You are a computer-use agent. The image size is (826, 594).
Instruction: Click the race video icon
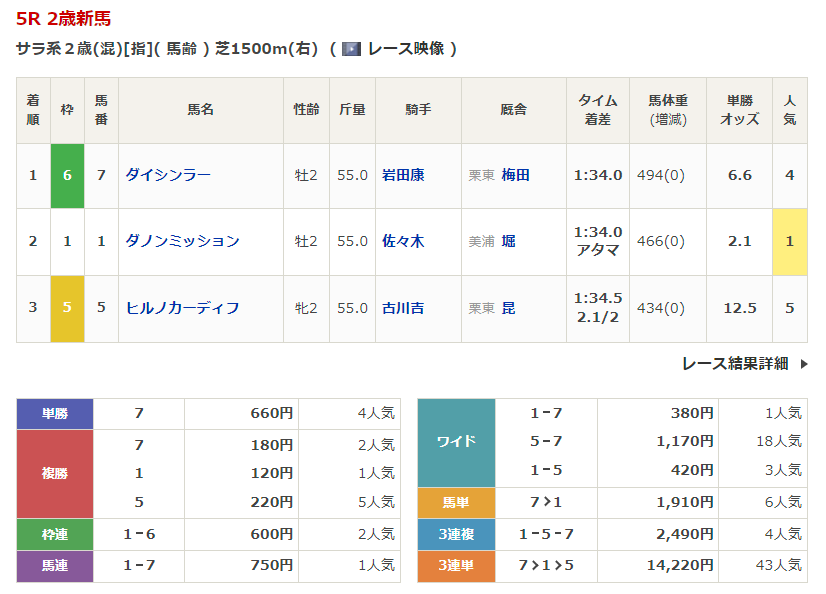351,48
